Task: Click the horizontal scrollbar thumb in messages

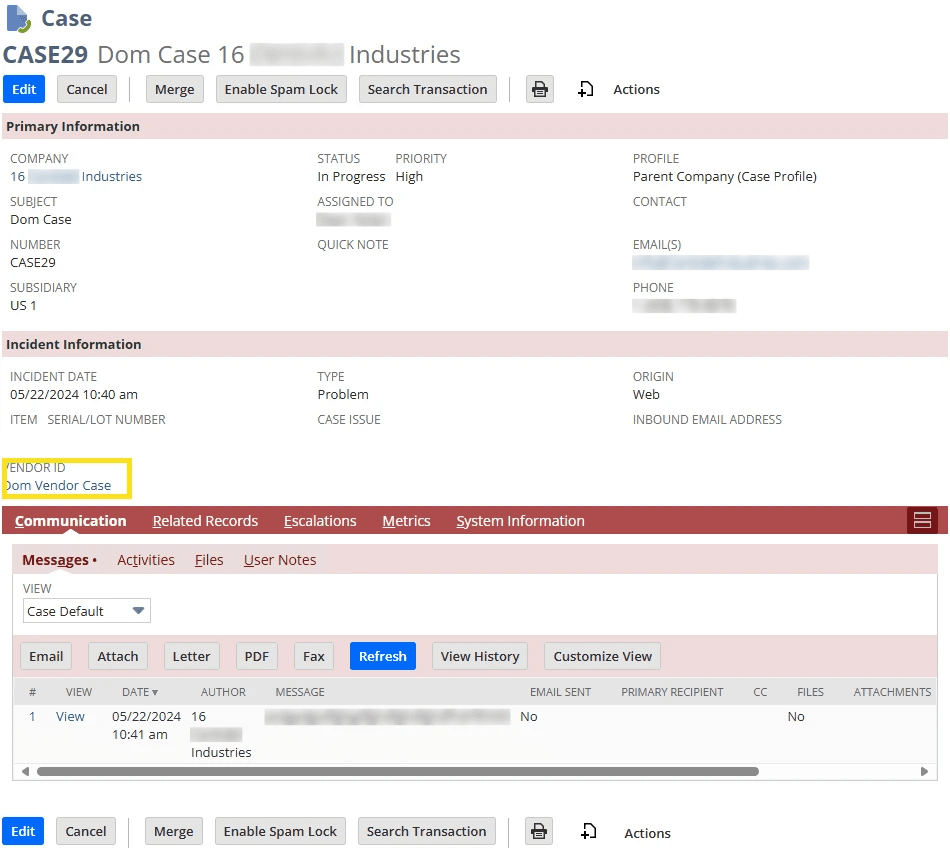Action: coord(397,771)
